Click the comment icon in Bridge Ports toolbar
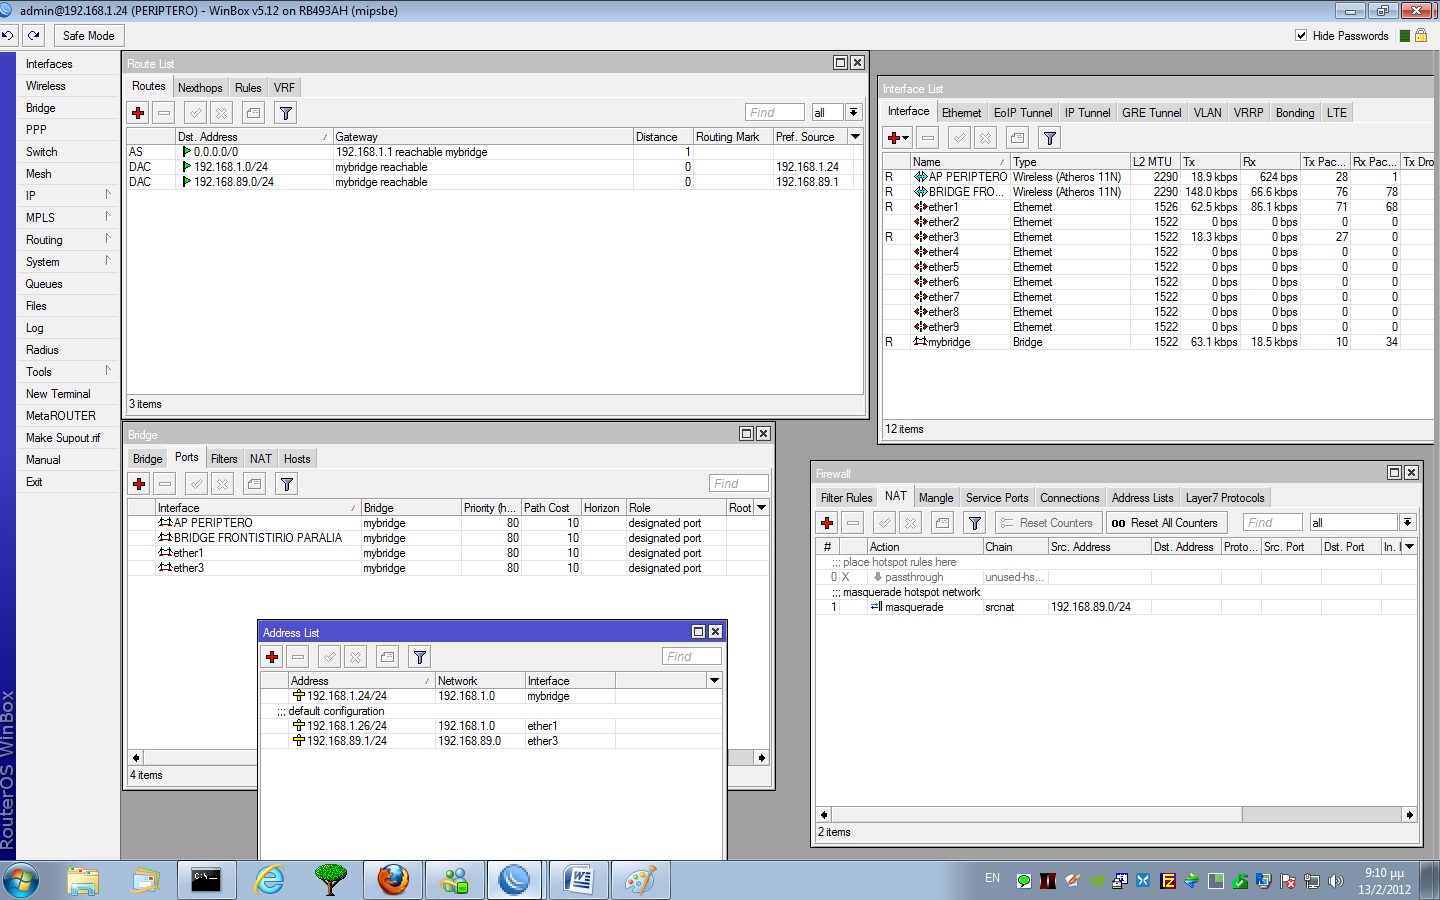The height and width of the screenshot is (900, 1440). click(x=255, y=484)
